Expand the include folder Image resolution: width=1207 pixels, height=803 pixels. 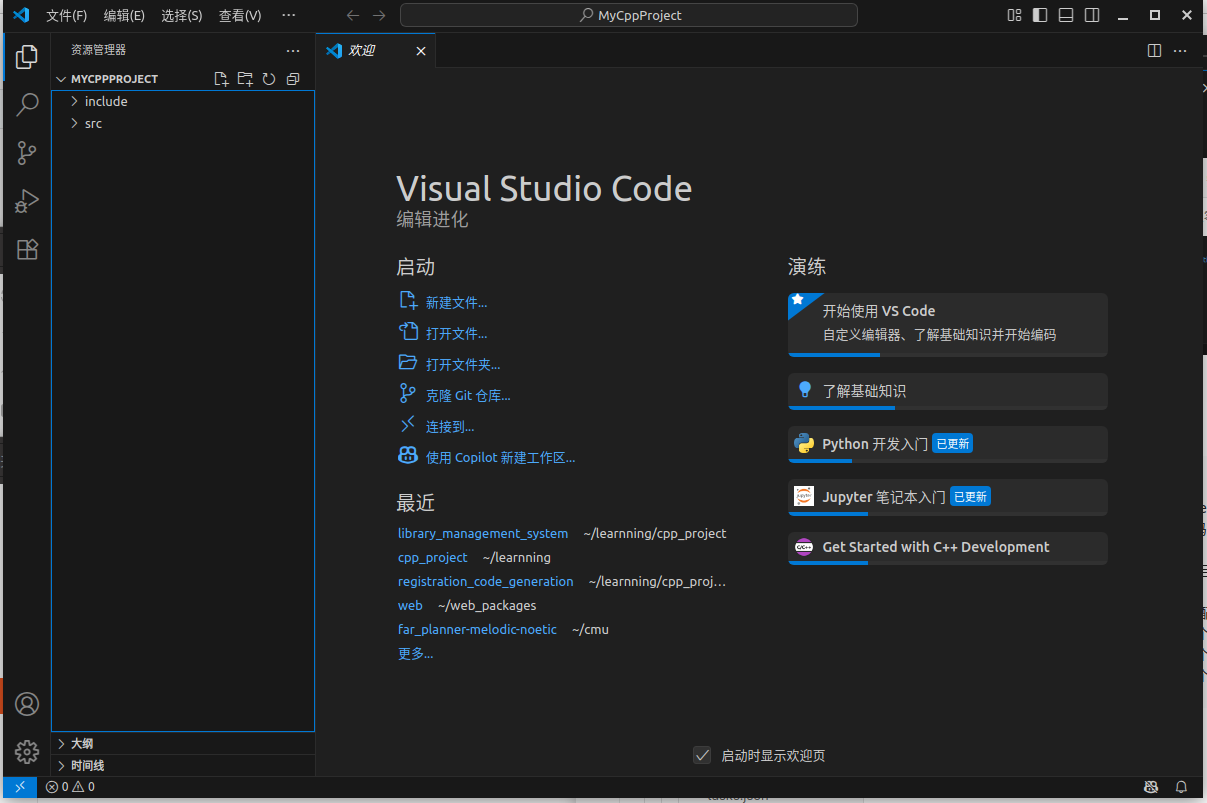click(105, 101)
